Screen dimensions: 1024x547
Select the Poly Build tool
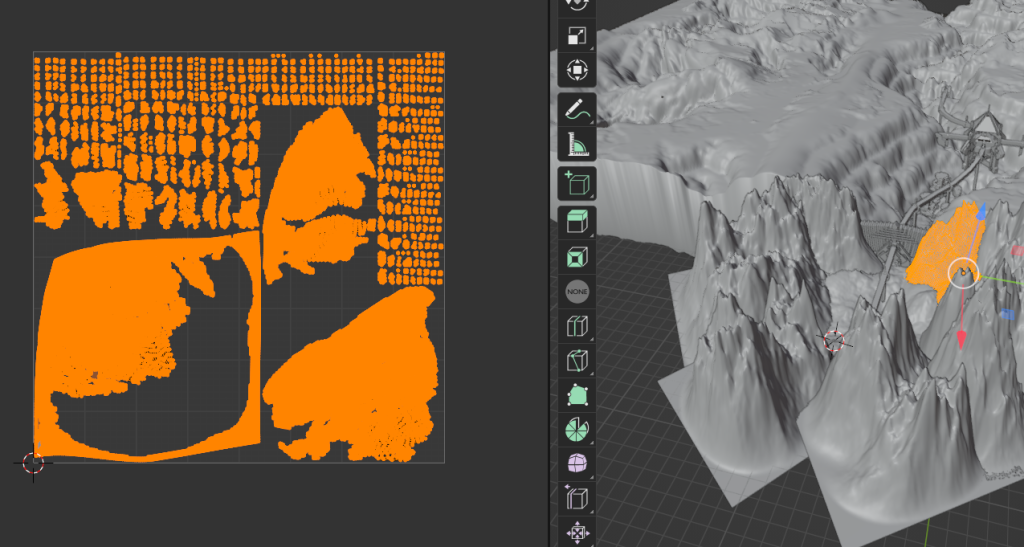coord(577,396)
